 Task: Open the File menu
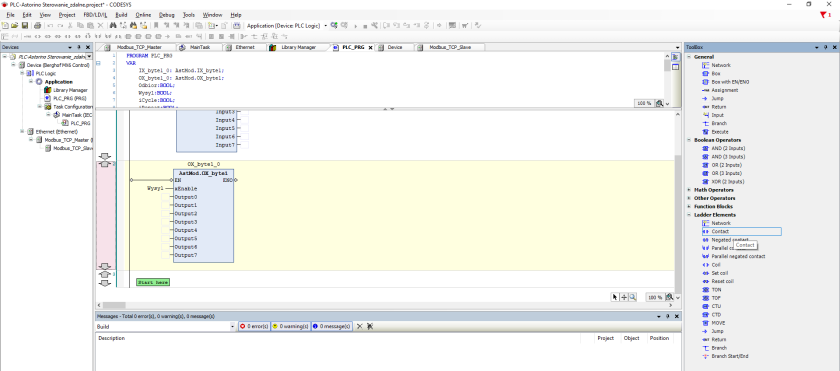[x=10, y=14]
